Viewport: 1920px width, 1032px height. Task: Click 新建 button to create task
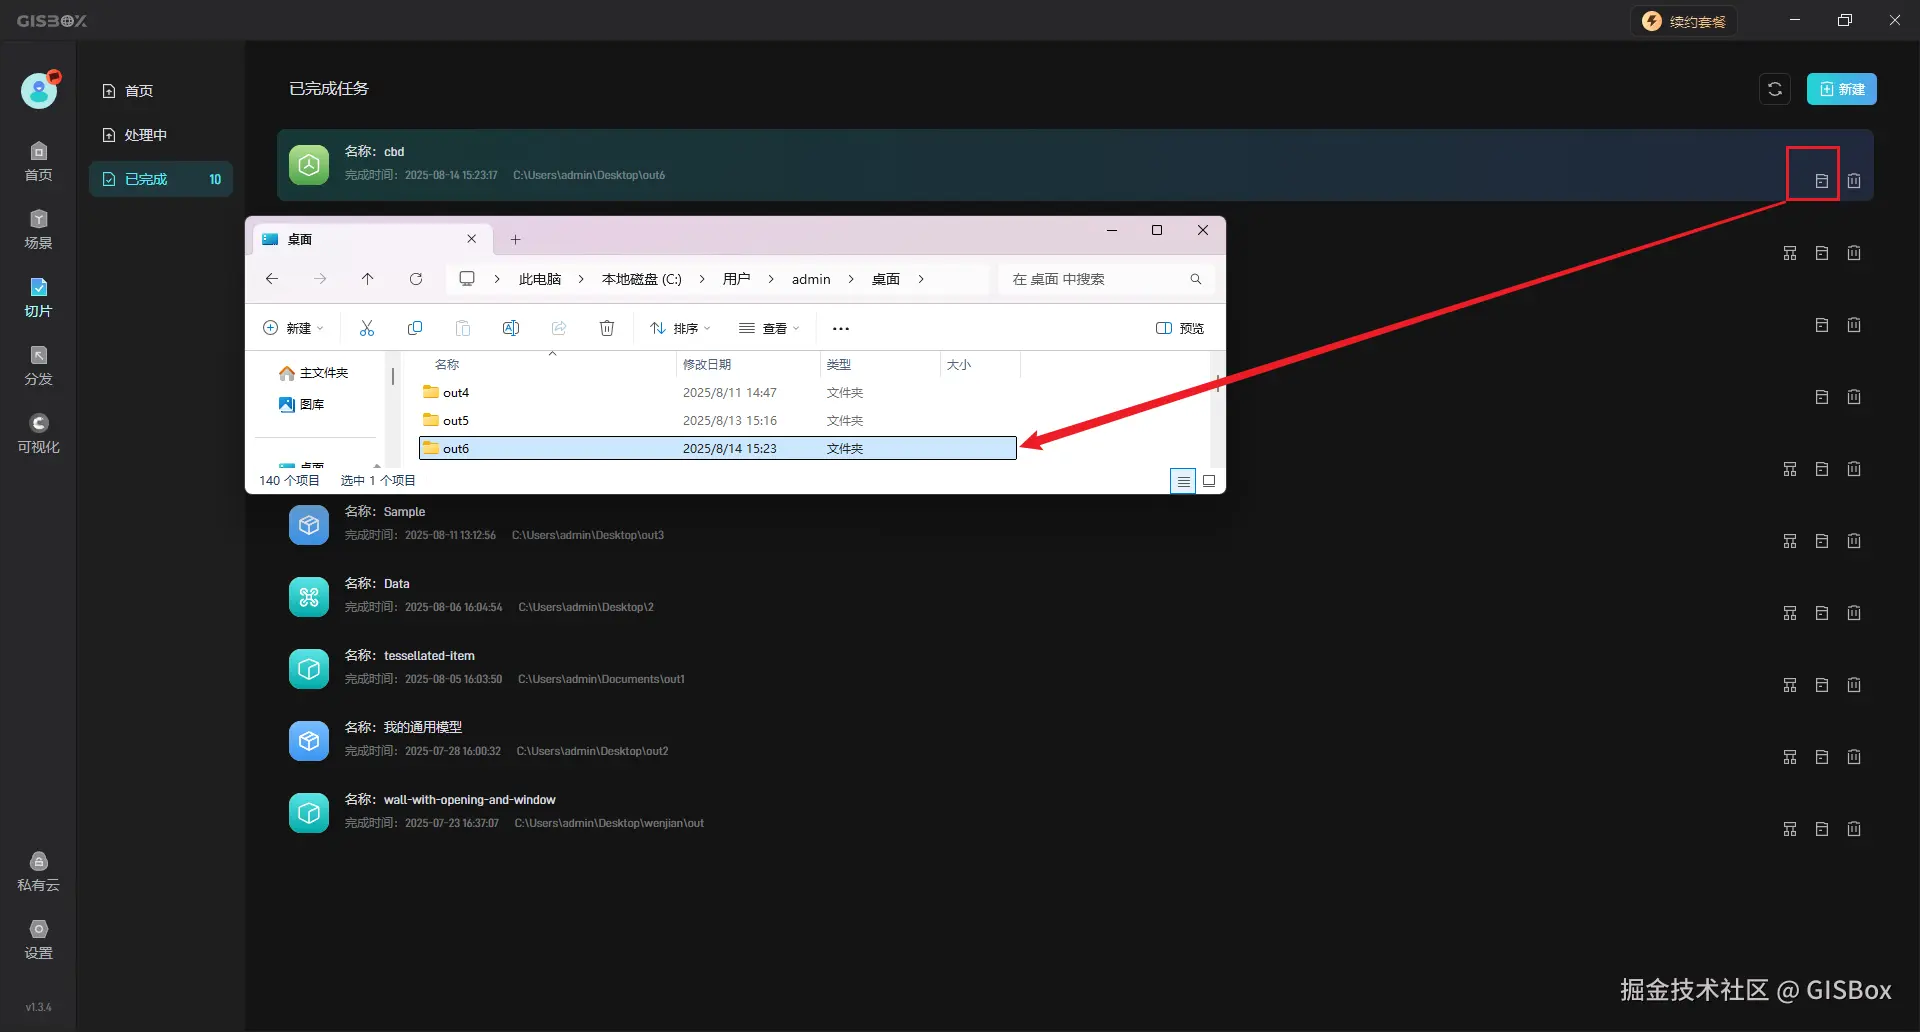pos(1841,89)
